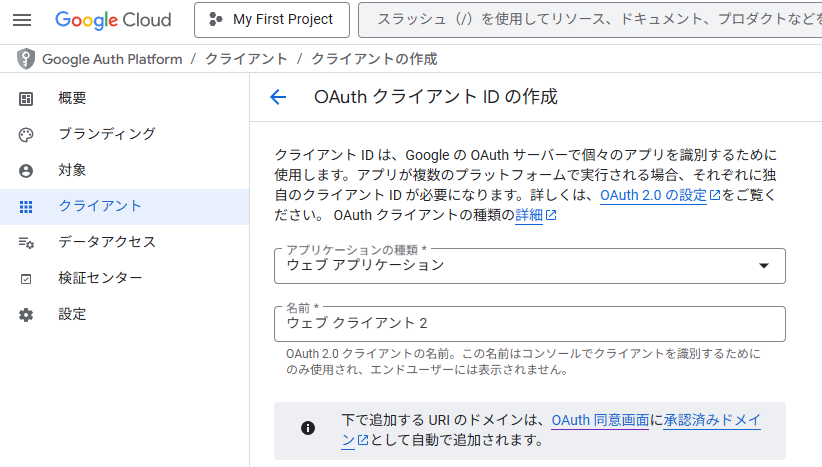Viewport: 822px width, 467px height.
Task: Click the クライアントの作成 breadcrumb text
Action: (x=374, y=59)
